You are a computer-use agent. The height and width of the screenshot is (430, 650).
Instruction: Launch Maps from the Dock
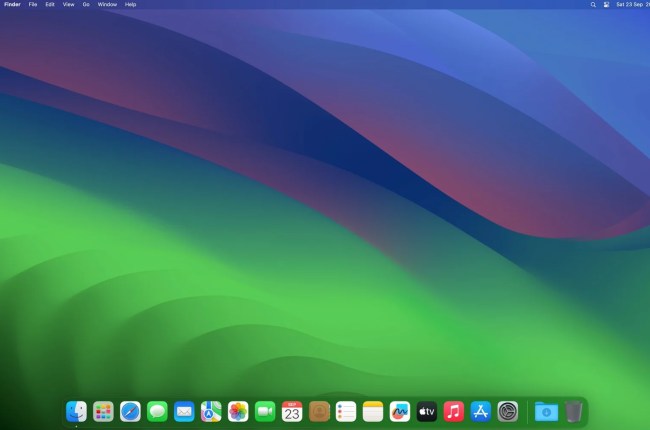(x=211, y=411)
